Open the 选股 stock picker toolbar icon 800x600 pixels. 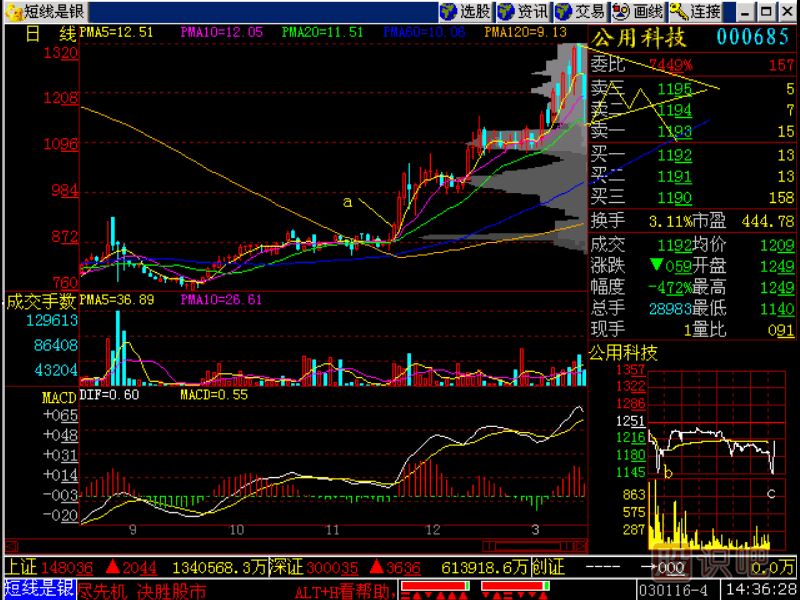tap(466, 12)
